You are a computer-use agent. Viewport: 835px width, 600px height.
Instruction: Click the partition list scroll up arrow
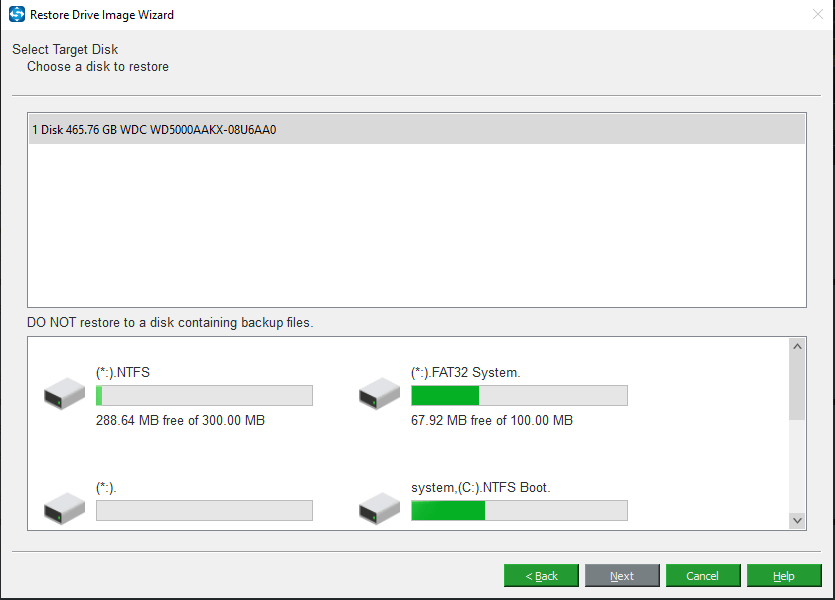797,347
